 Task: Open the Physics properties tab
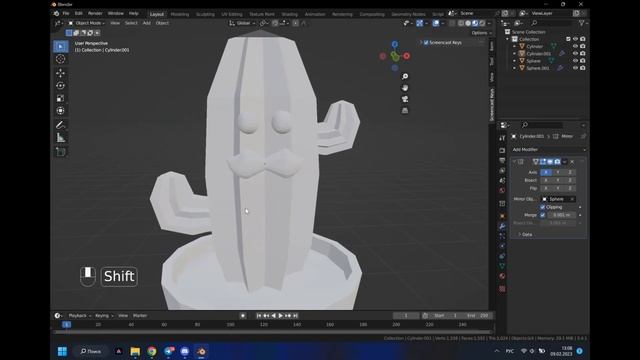click(502, 246)
